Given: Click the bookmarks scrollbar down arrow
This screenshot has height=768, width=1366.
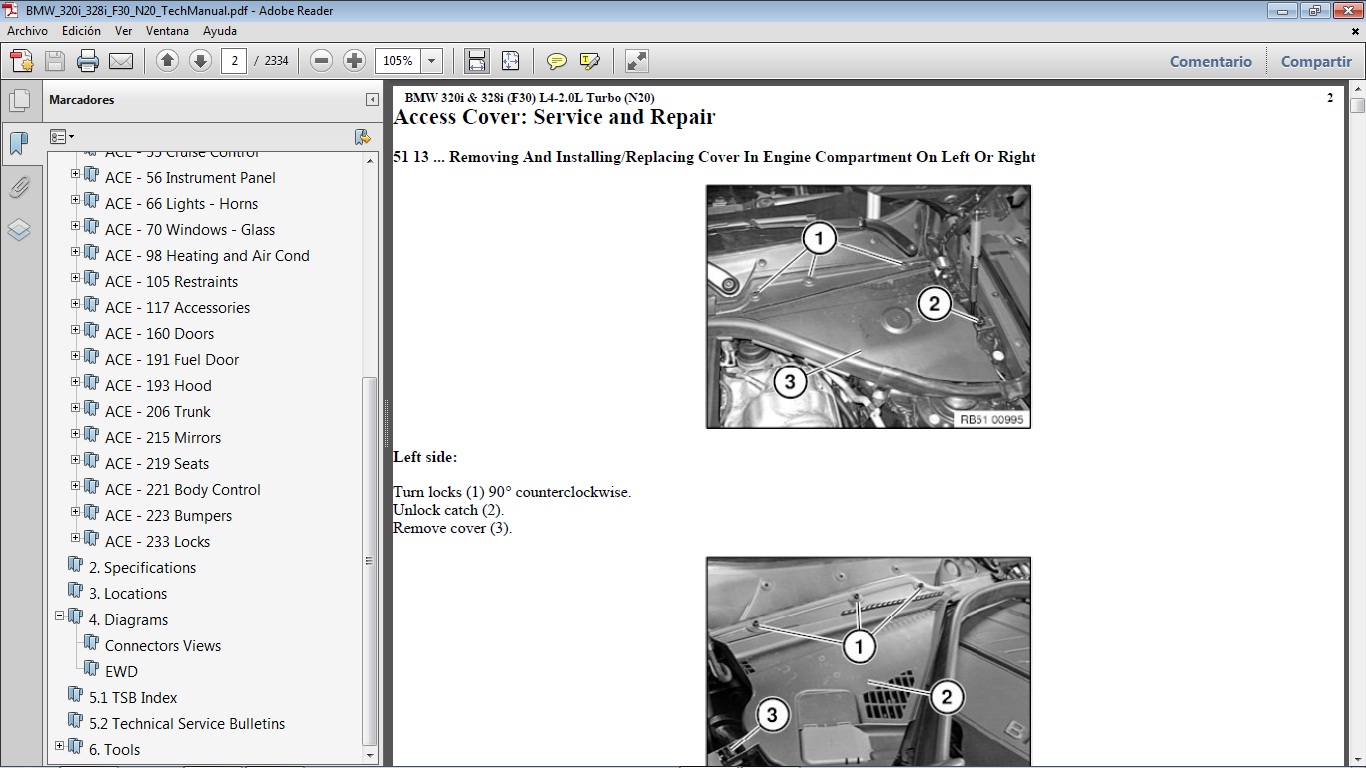Looking at the screenshot, I should tap(370, 755).
